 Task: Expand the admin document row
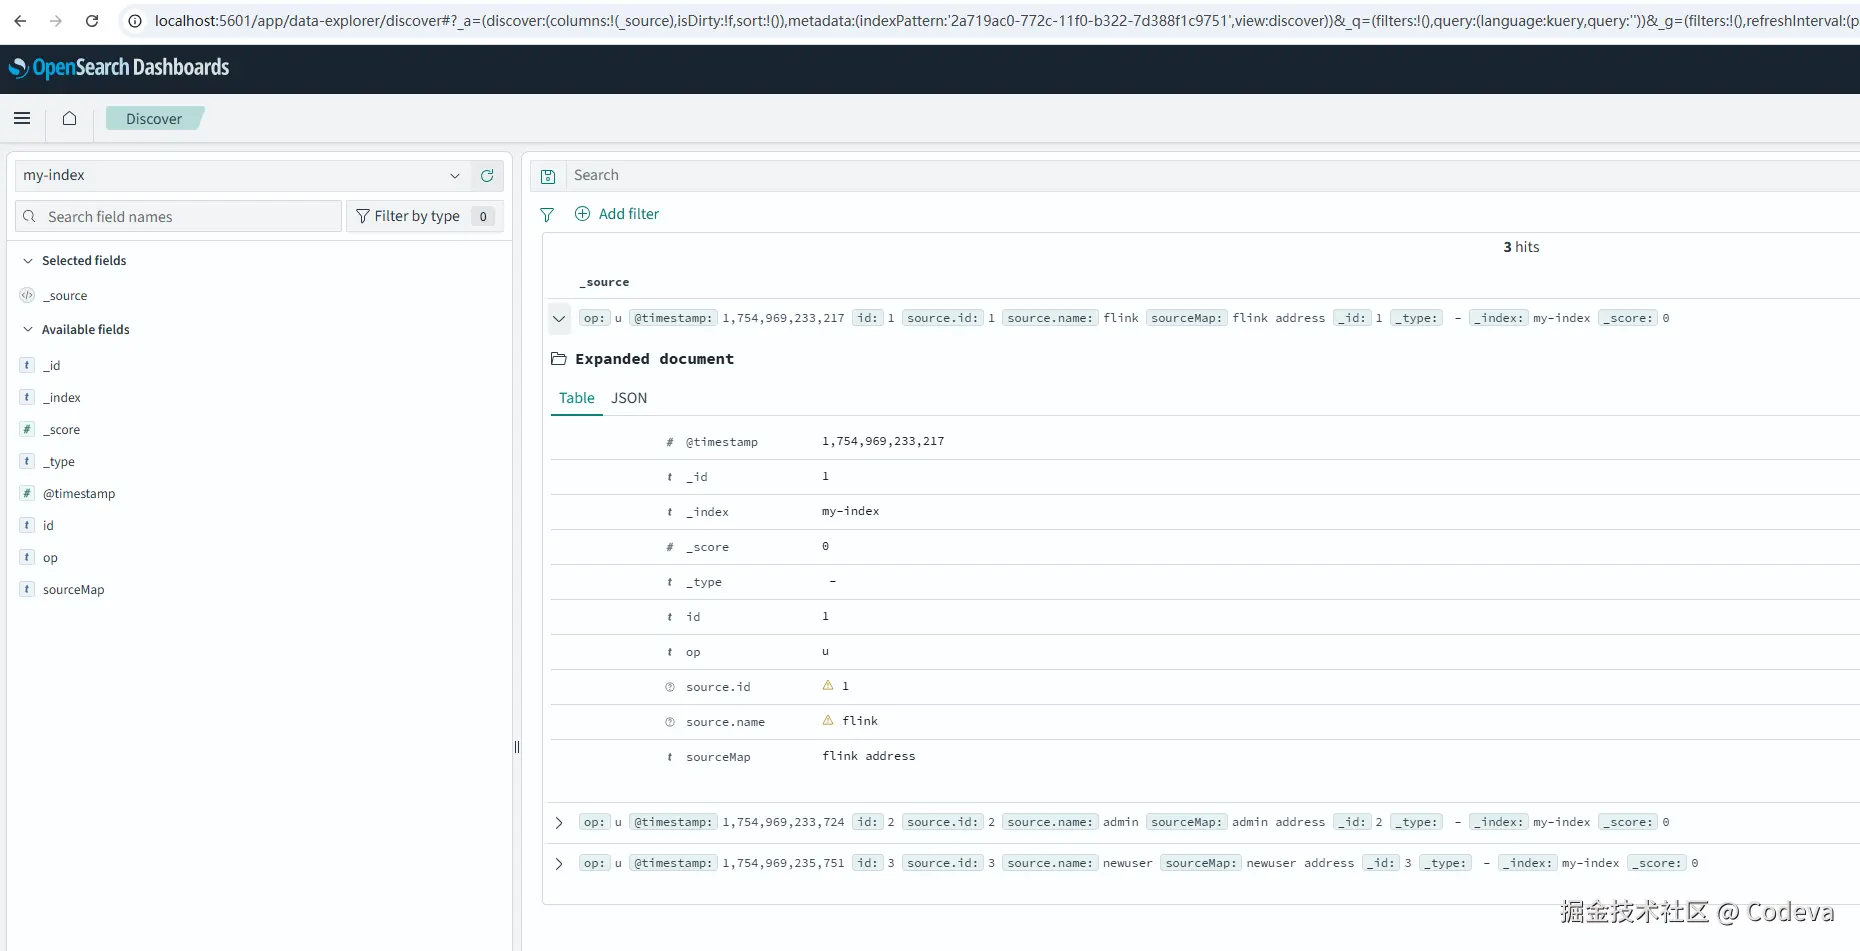tap(559, 823)
